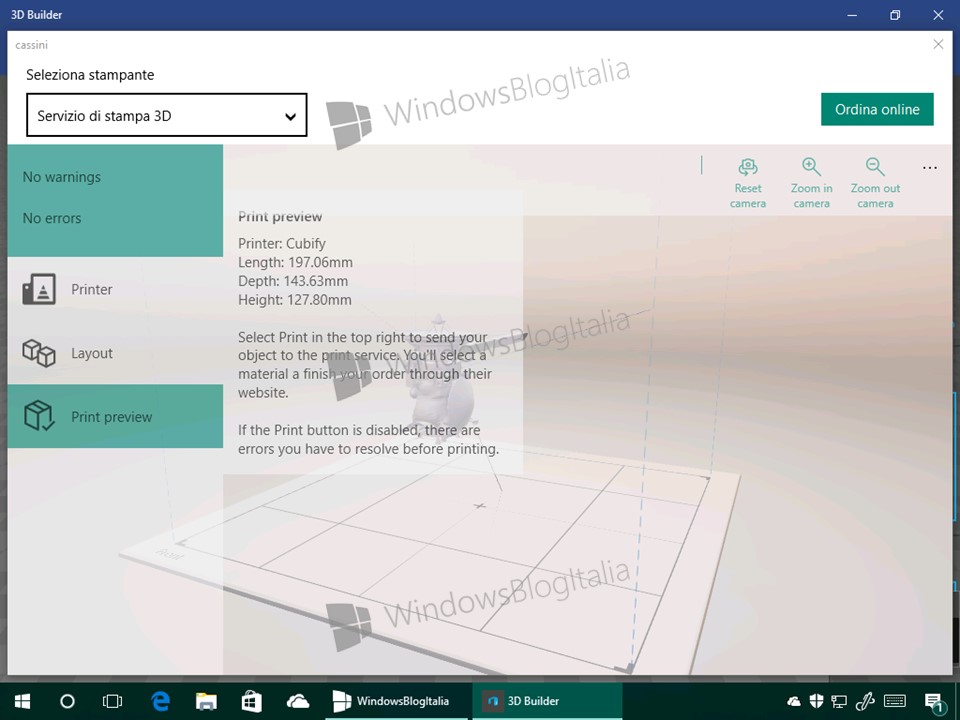
Task: Open Task View on the taskbar
Action: pyautogui.click(x=113, y=701)
